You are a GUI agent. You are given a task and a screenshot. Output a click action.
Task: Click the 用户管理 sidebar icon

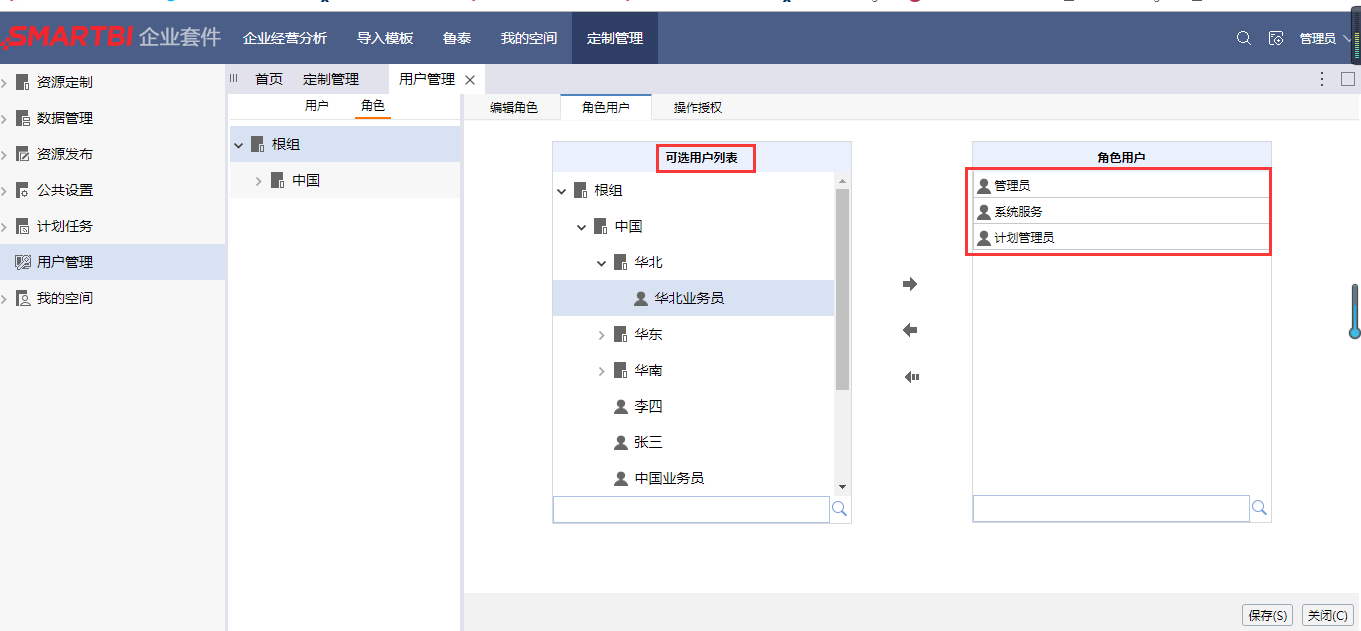pyautogui.click(x=23, y=262)
